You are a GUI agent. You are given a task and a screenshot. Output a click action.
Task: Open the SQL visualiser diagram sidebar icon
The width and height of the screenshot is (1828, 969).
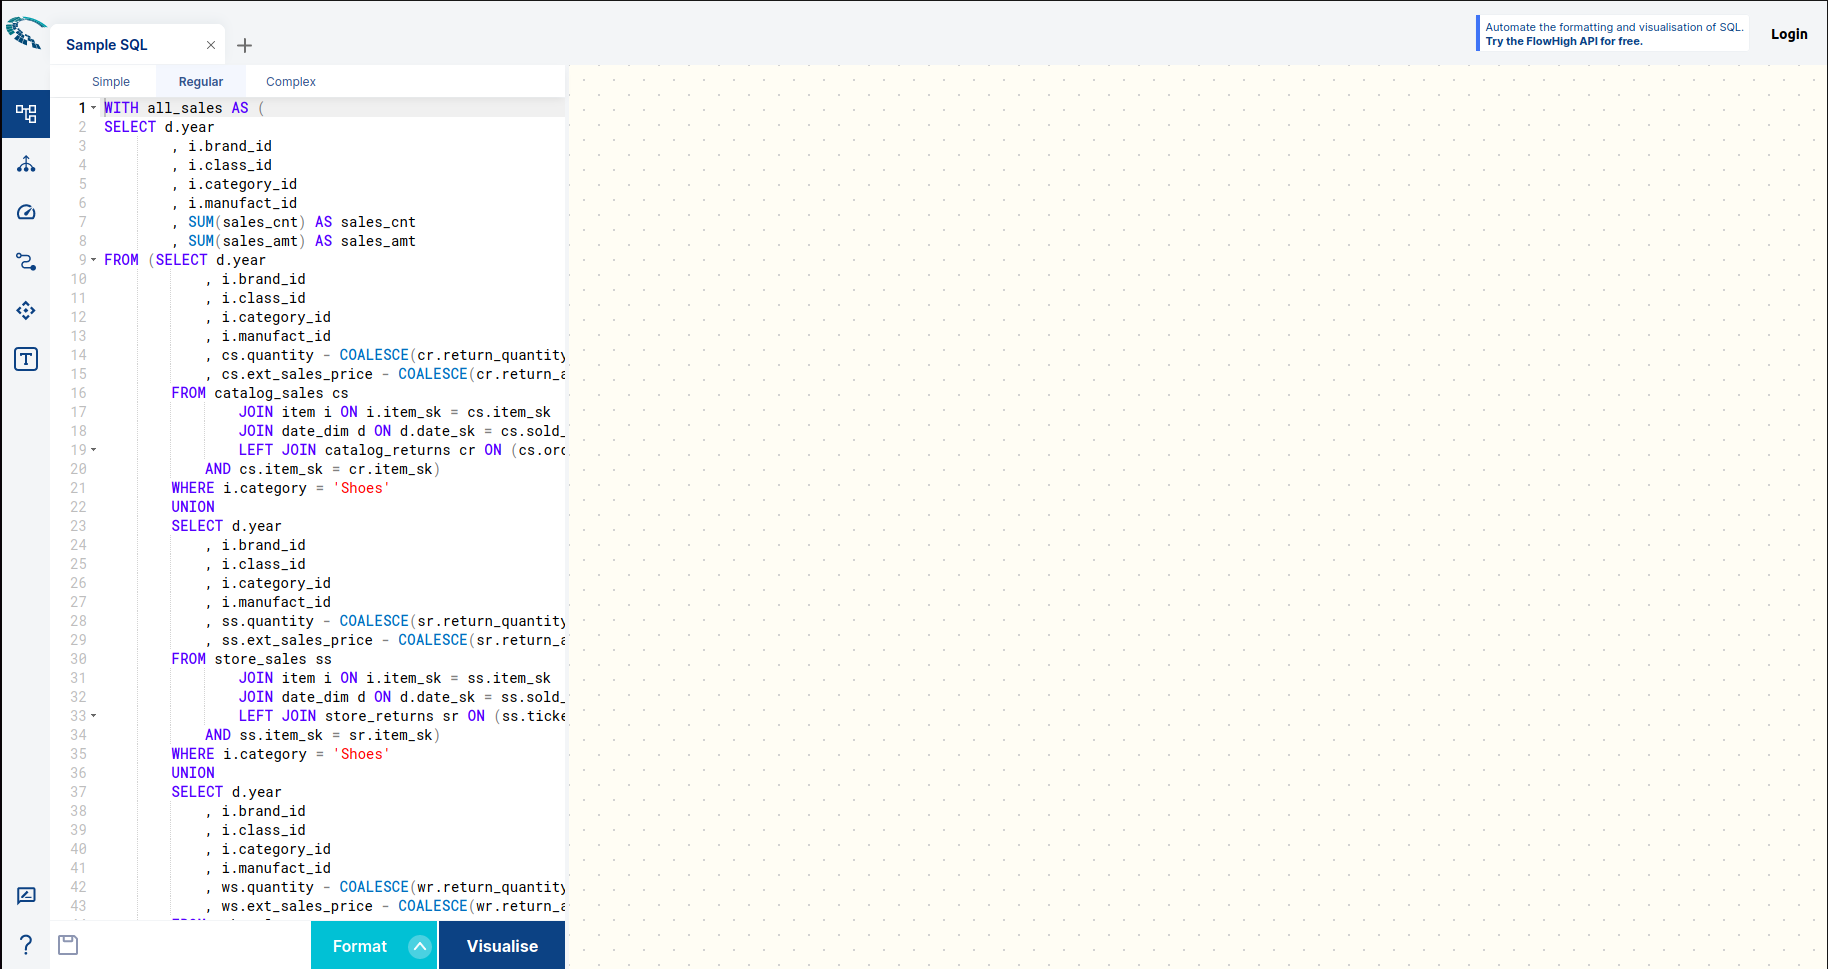(26, 114)
